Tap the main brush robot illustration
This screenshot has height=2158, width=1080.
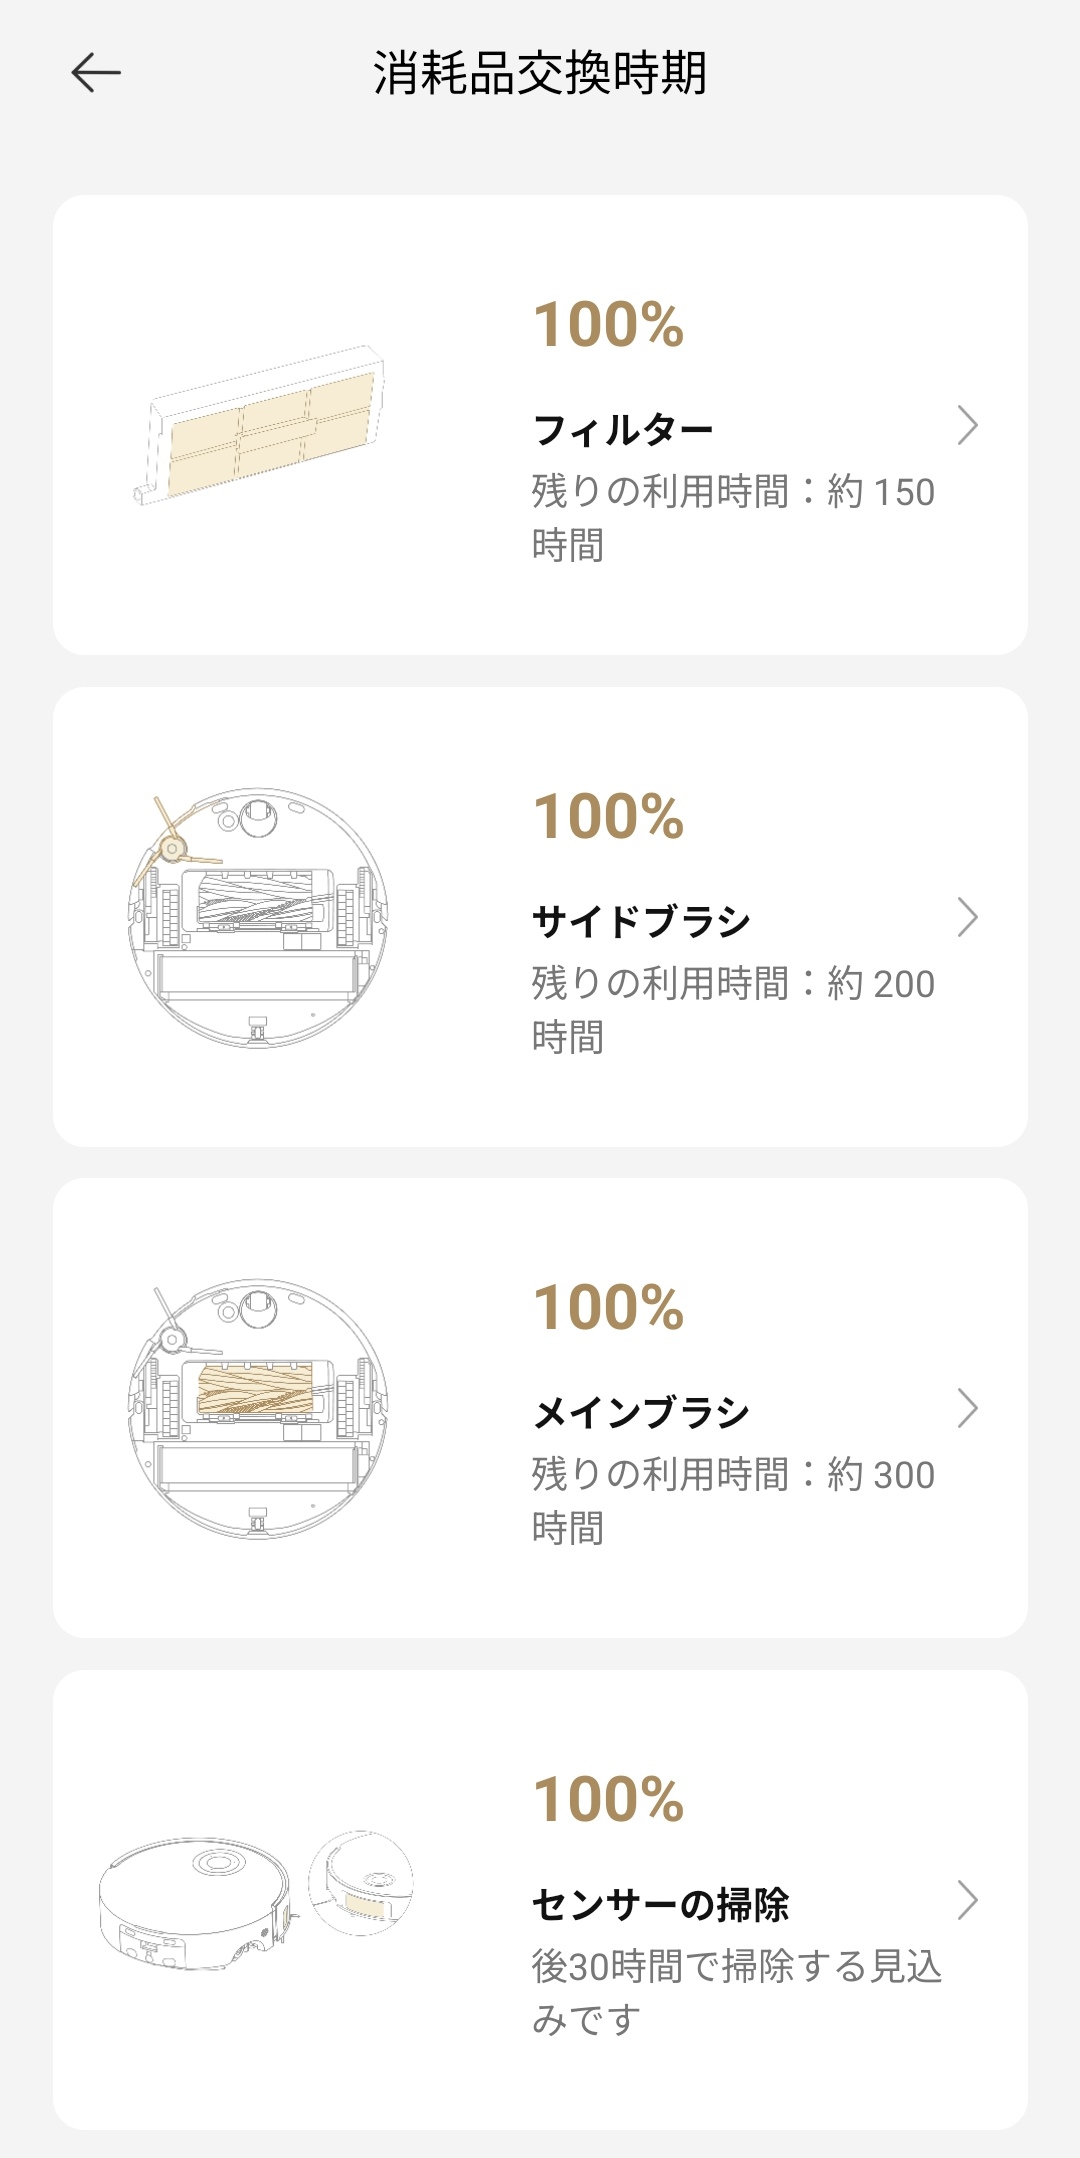click(258, 1408)
